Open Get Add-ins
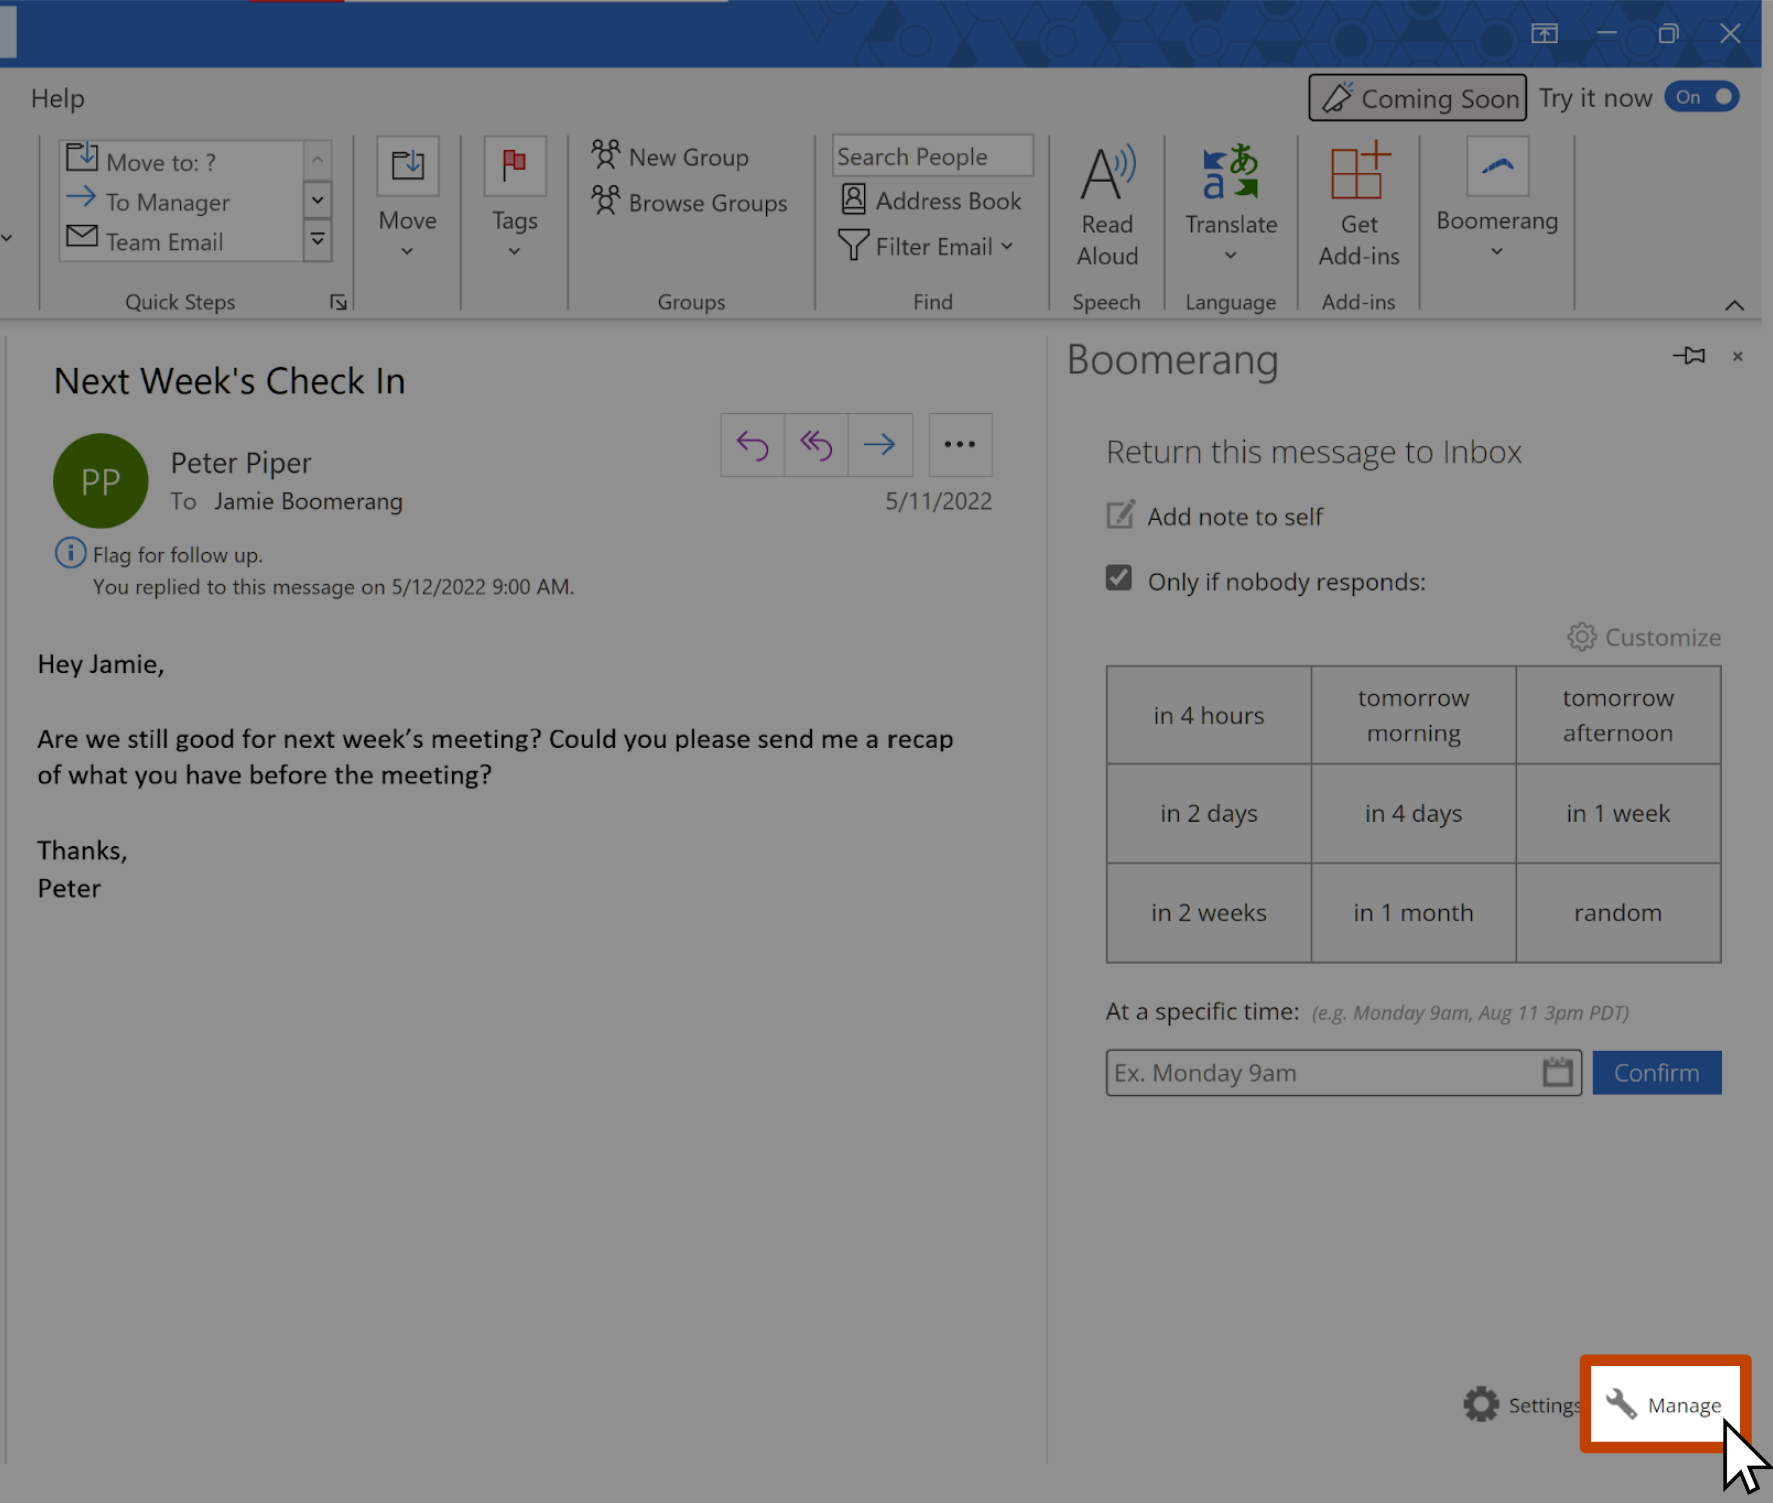Image resolution: width=1773 pixels, height=1503 pixels. [x=1359, y=206]
